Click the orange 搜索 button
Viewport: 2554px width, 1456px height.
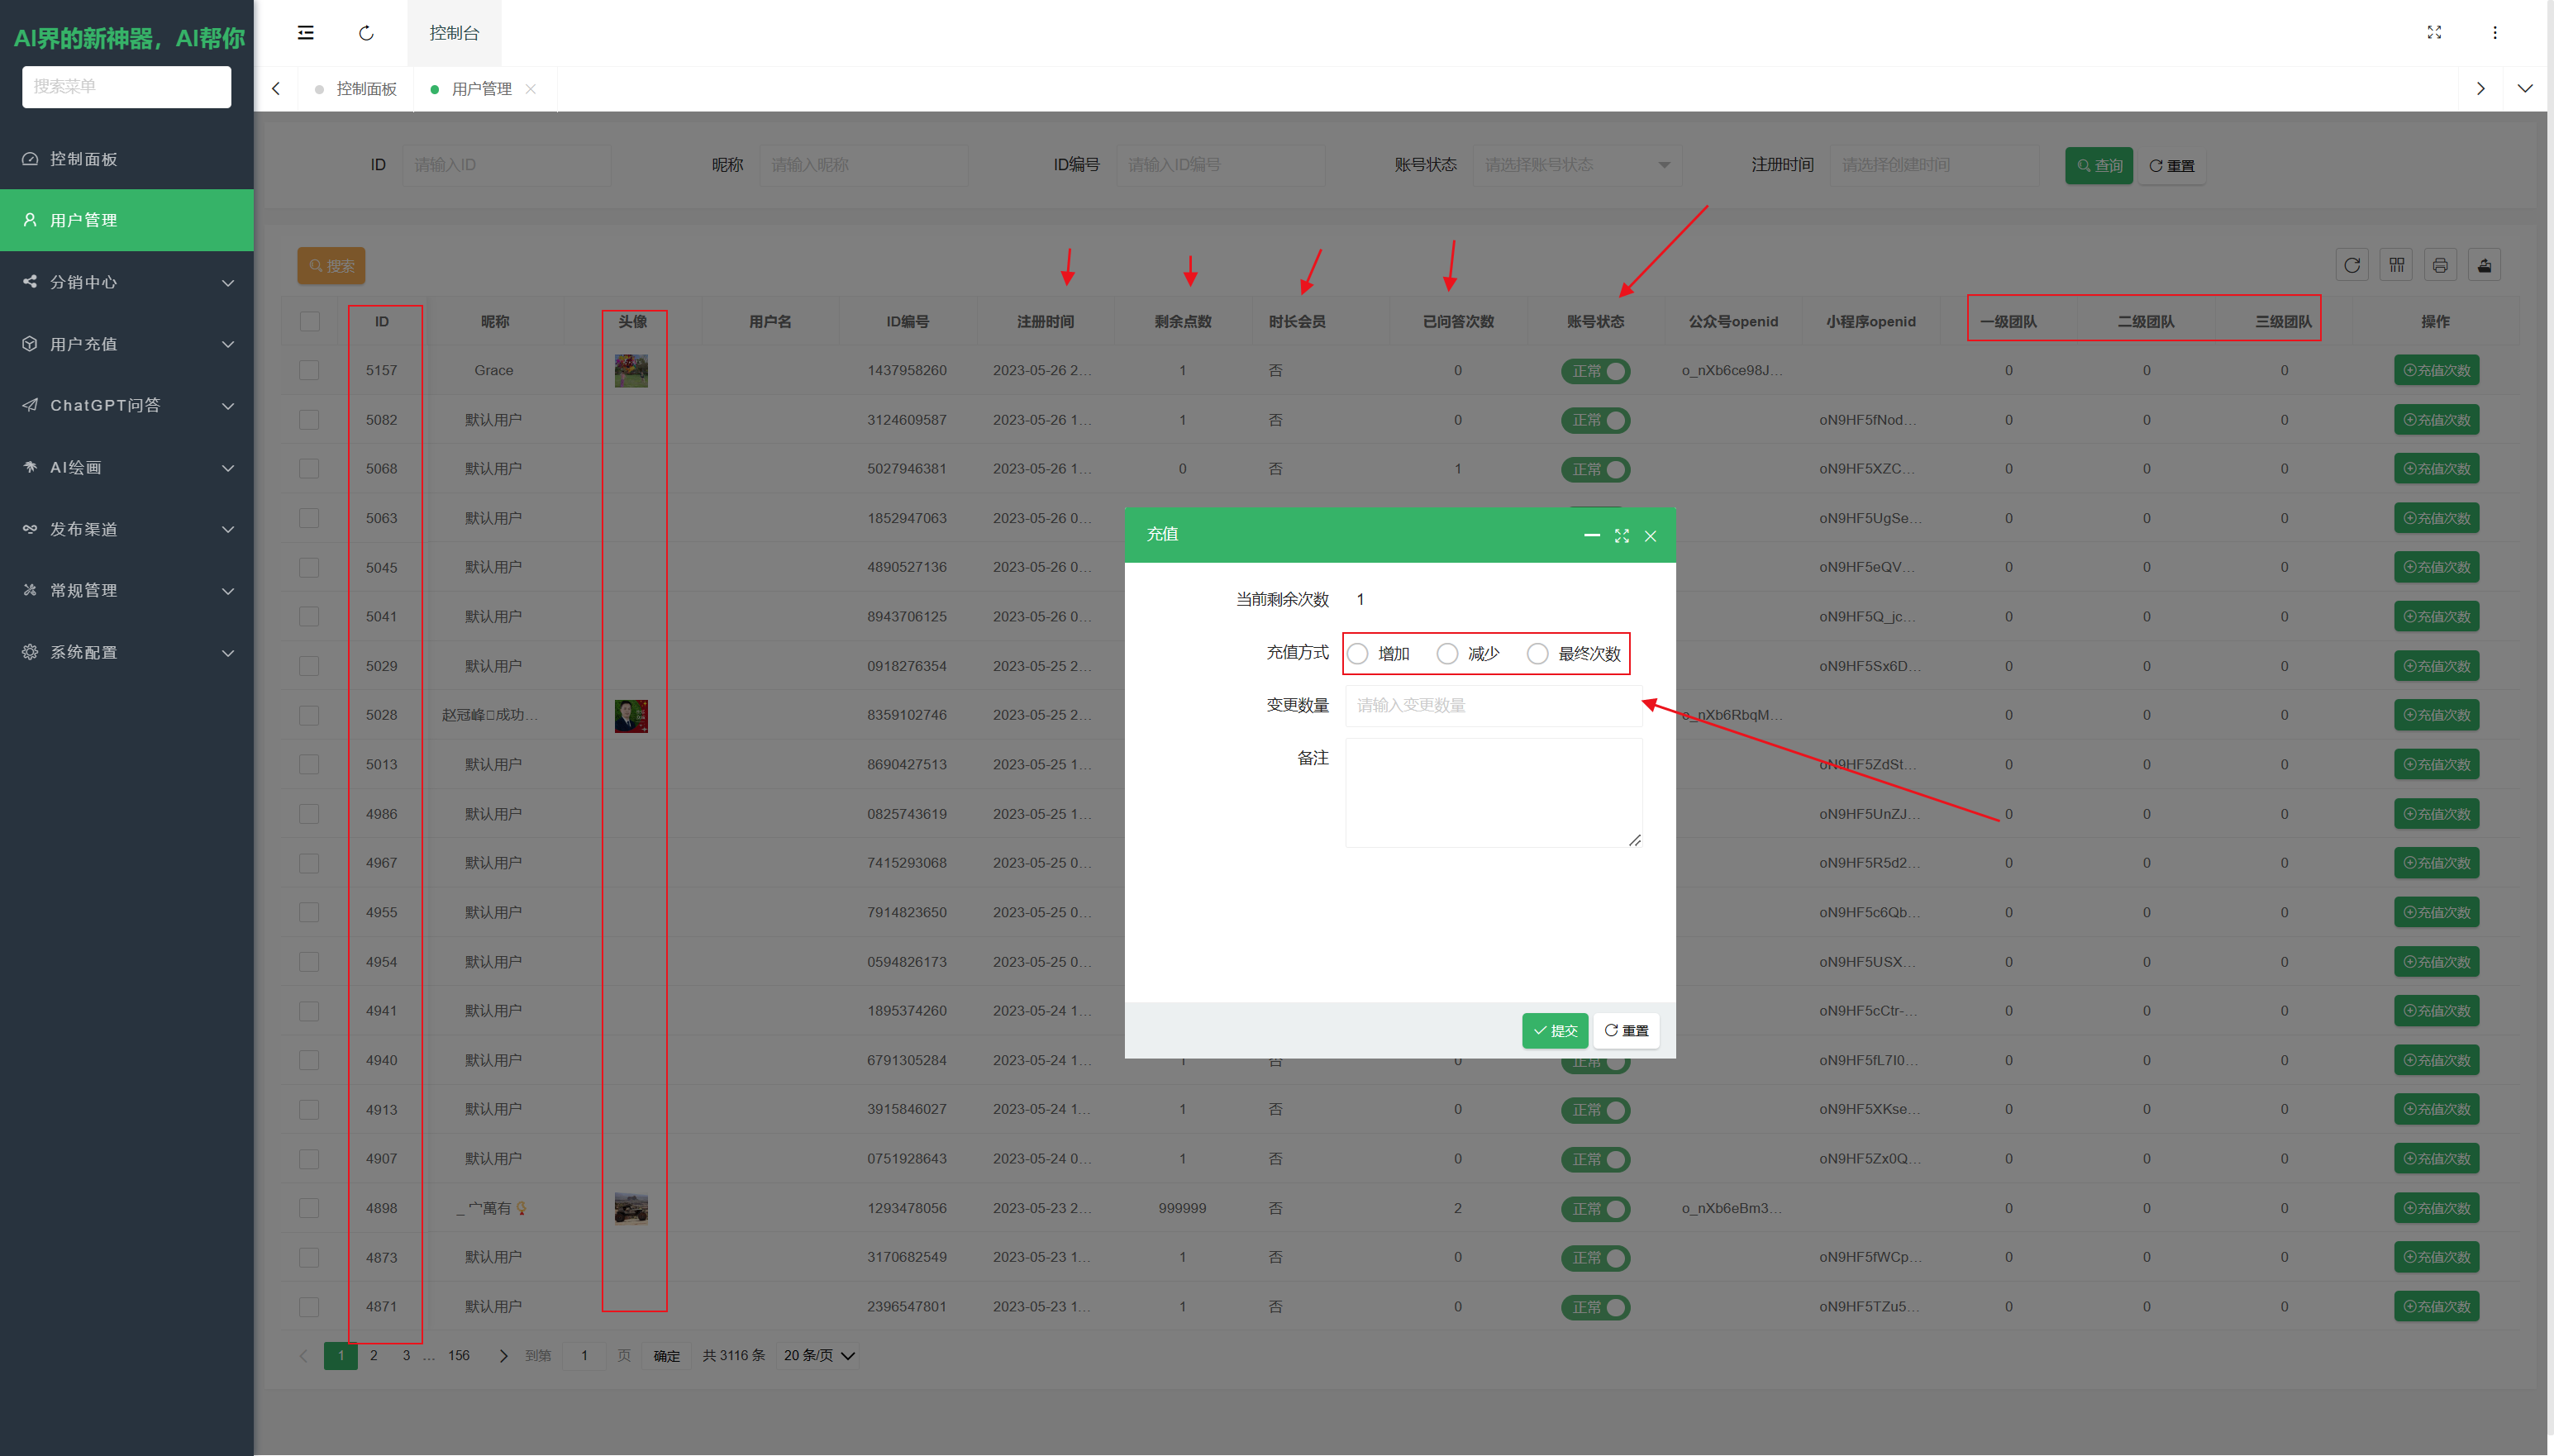(331, 266)
